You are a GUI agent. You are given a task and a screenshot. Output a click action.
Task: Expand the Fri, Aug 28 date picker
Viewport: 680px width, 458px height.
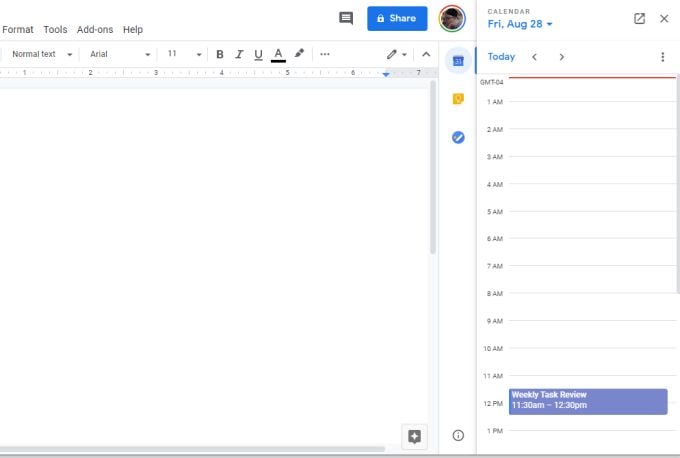click(x=520, y=24)
